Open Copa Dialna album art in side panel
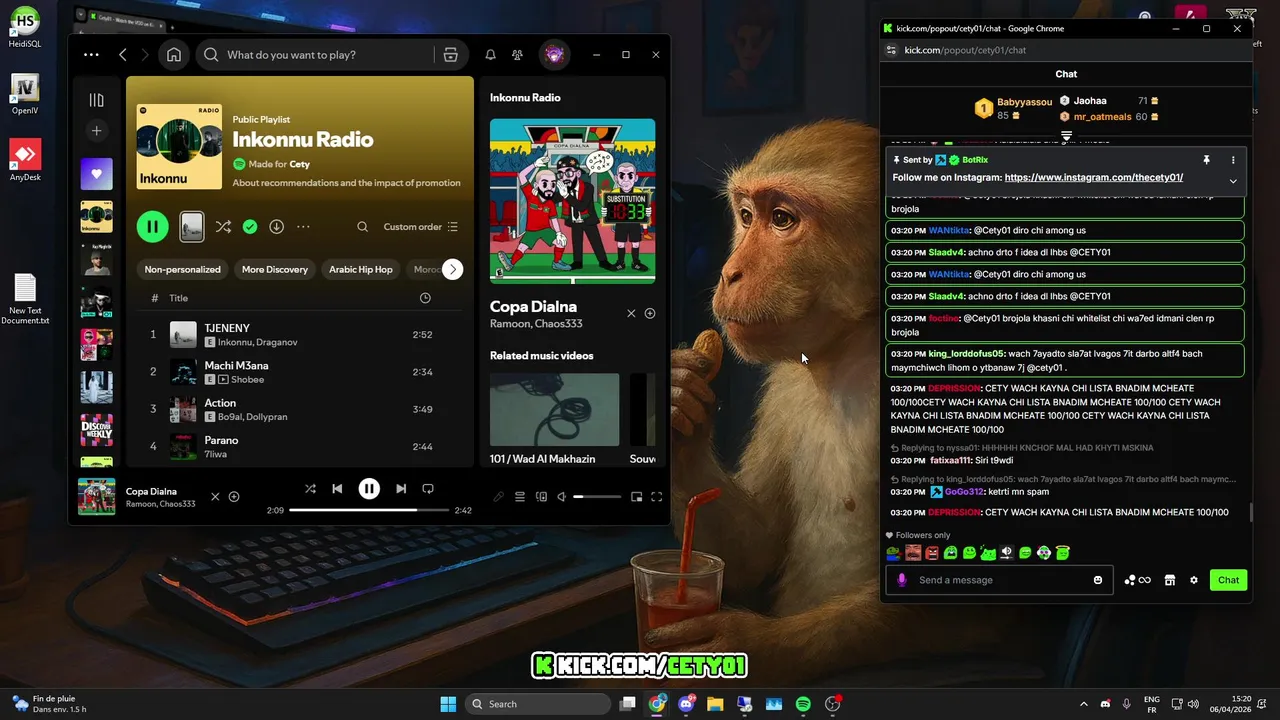Image resolution: width=1280 pixels, height=720 pixels. (x=572, y=201)
